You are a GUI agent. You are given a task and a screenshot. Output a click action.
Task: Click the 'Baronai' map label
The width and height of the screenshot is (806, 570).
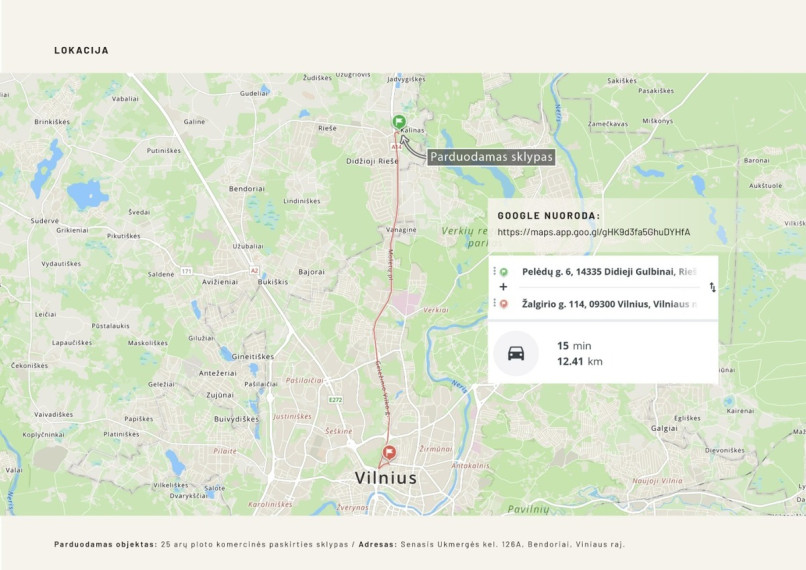pyautogui.click(x=757, y=160)
